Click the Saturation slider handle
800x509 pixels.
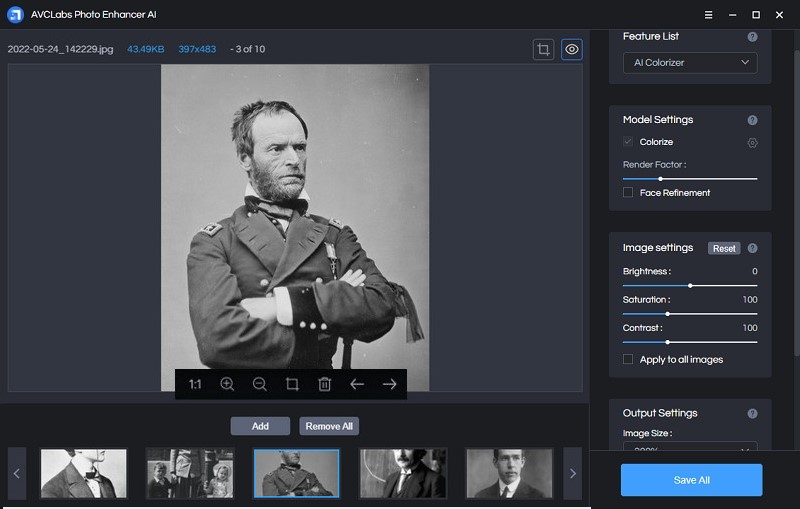667,314
